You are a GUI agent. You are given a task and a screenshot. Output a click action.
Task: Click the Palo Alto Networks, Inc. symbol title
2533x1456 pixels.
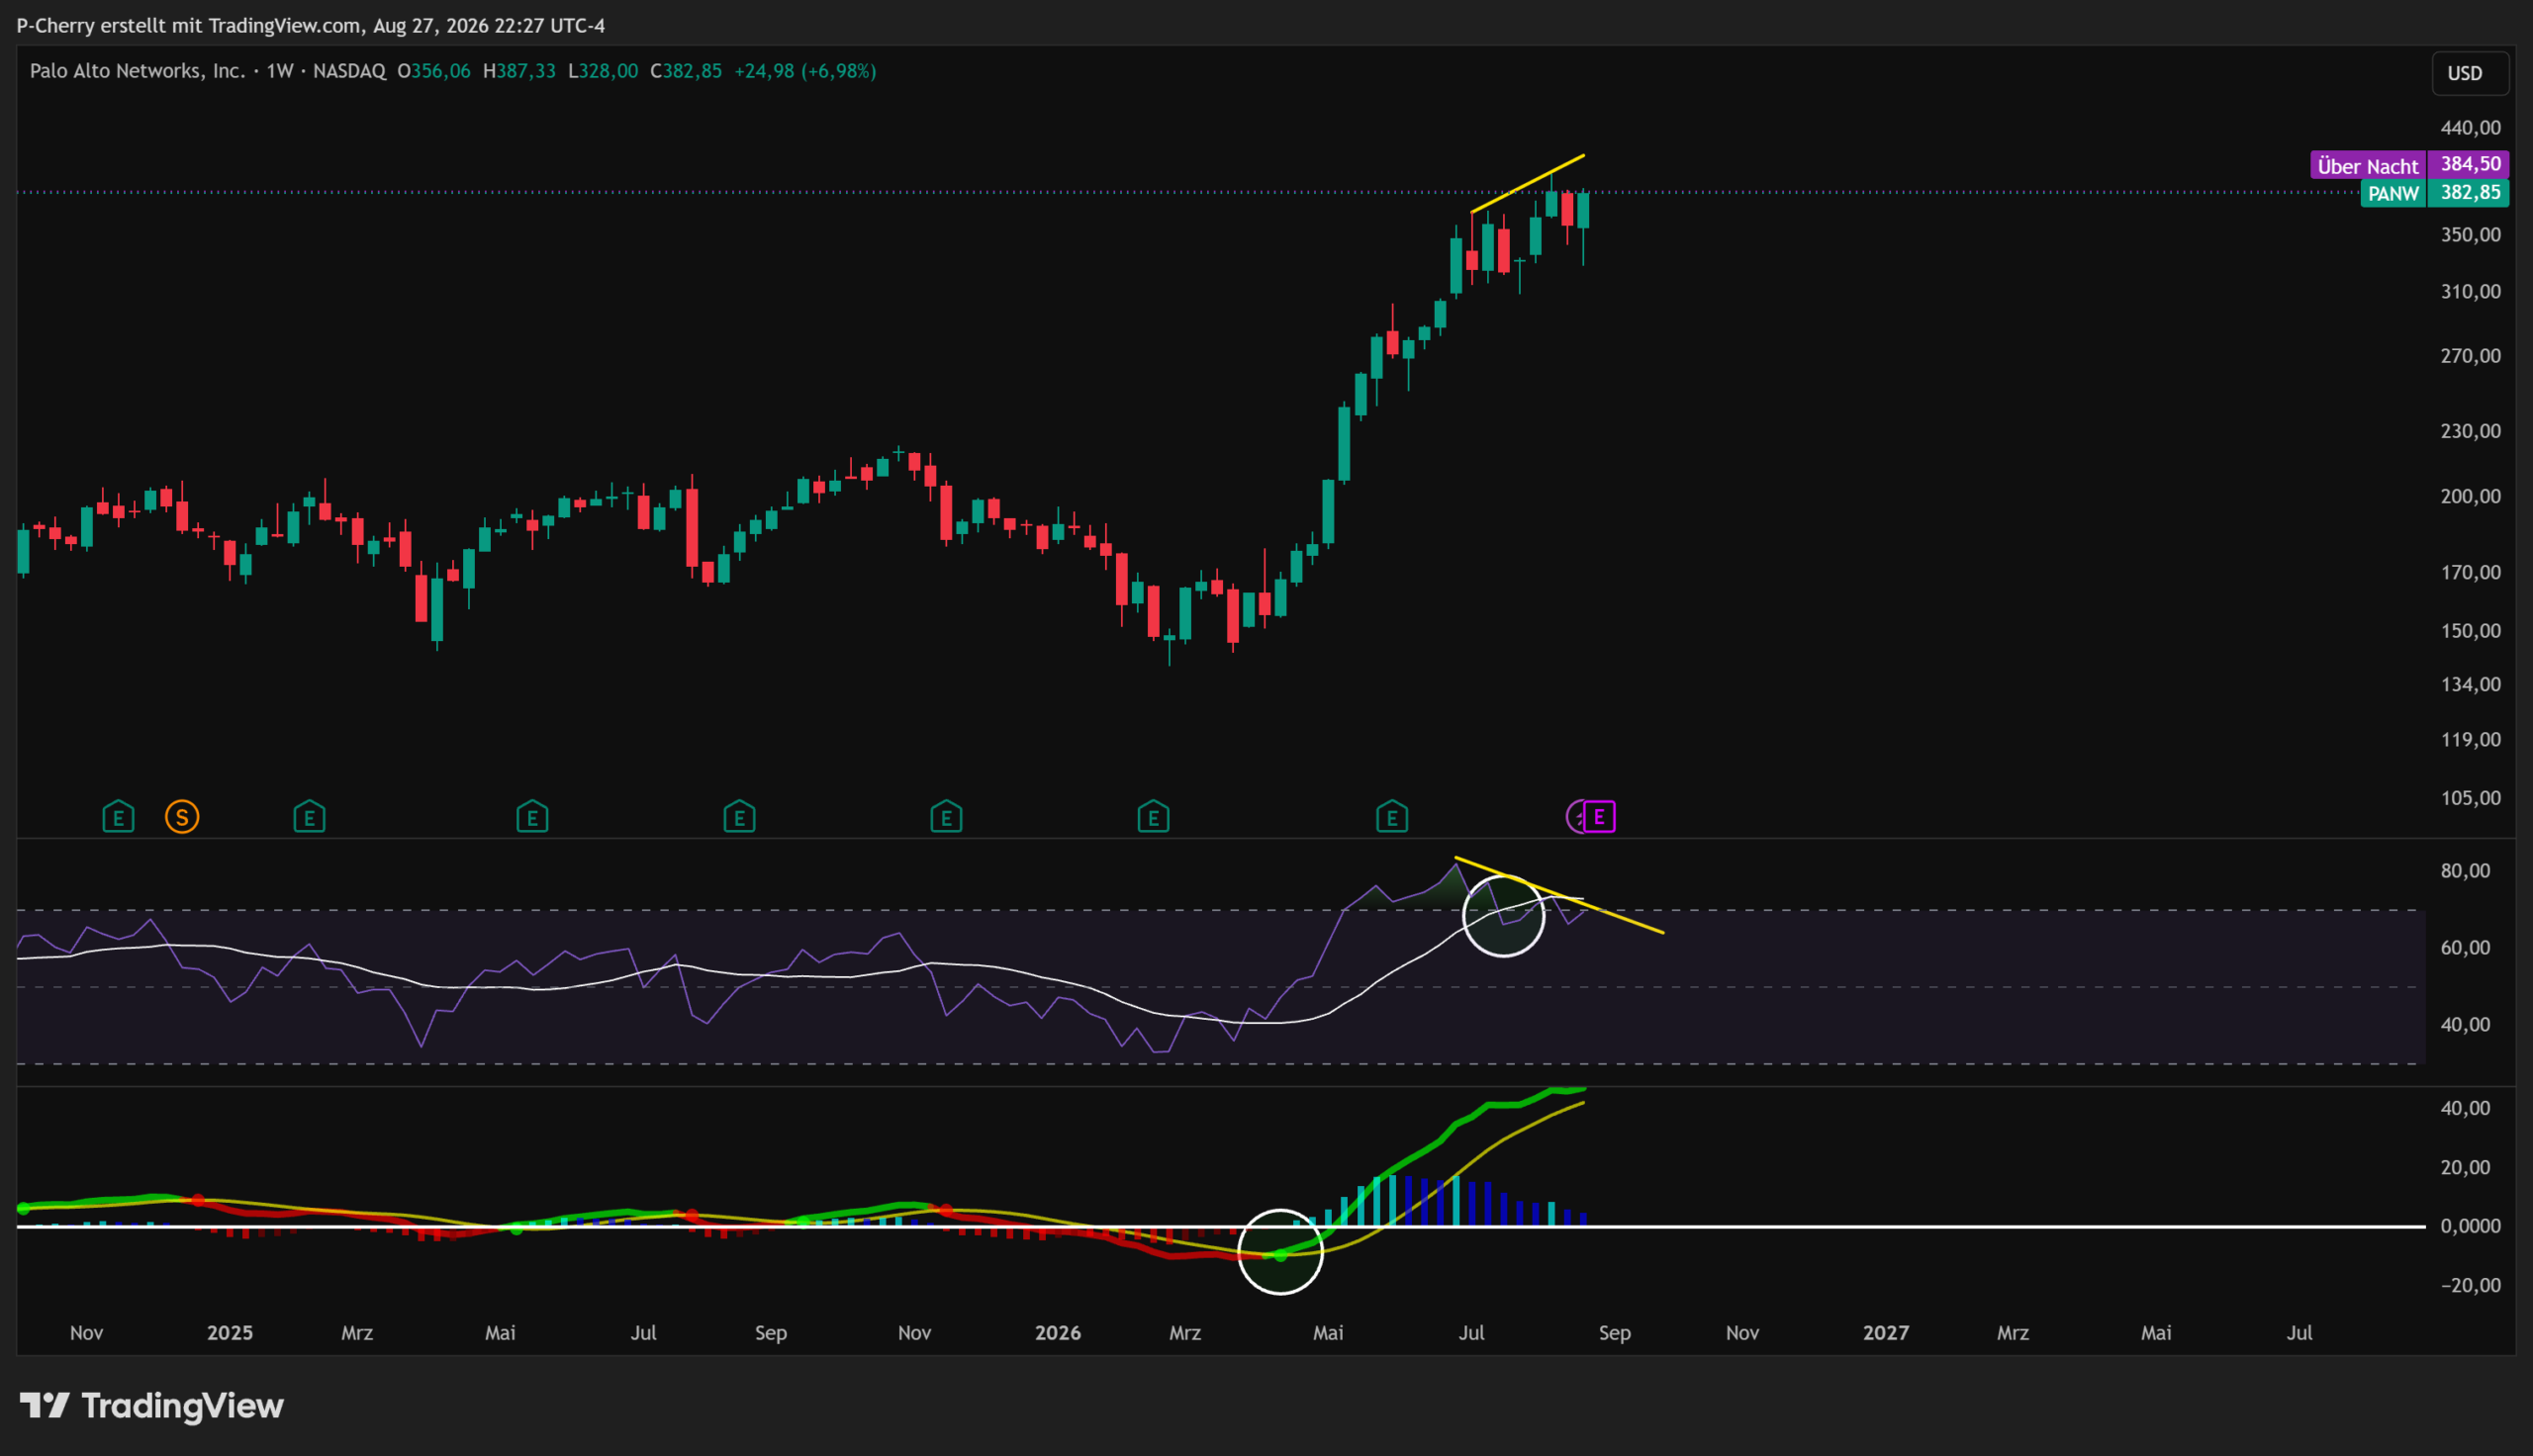click(137, 71)
